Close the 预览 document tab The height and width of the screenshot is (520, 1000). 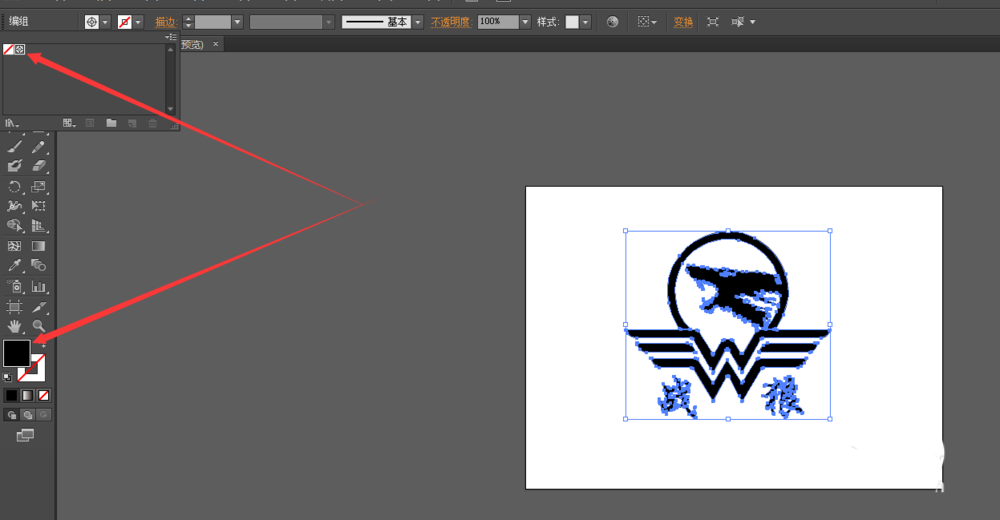tap(216, 44)
